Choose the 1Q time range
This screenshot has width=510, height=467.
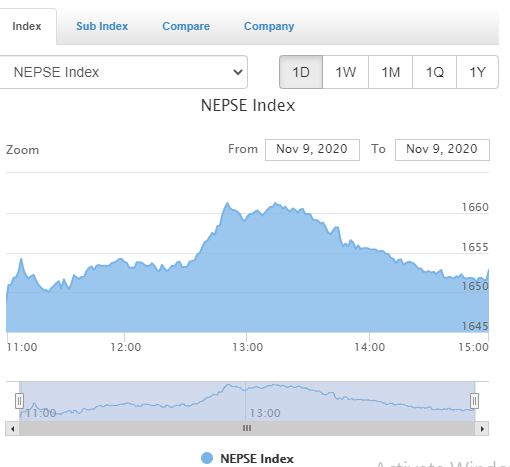point(434,72)
